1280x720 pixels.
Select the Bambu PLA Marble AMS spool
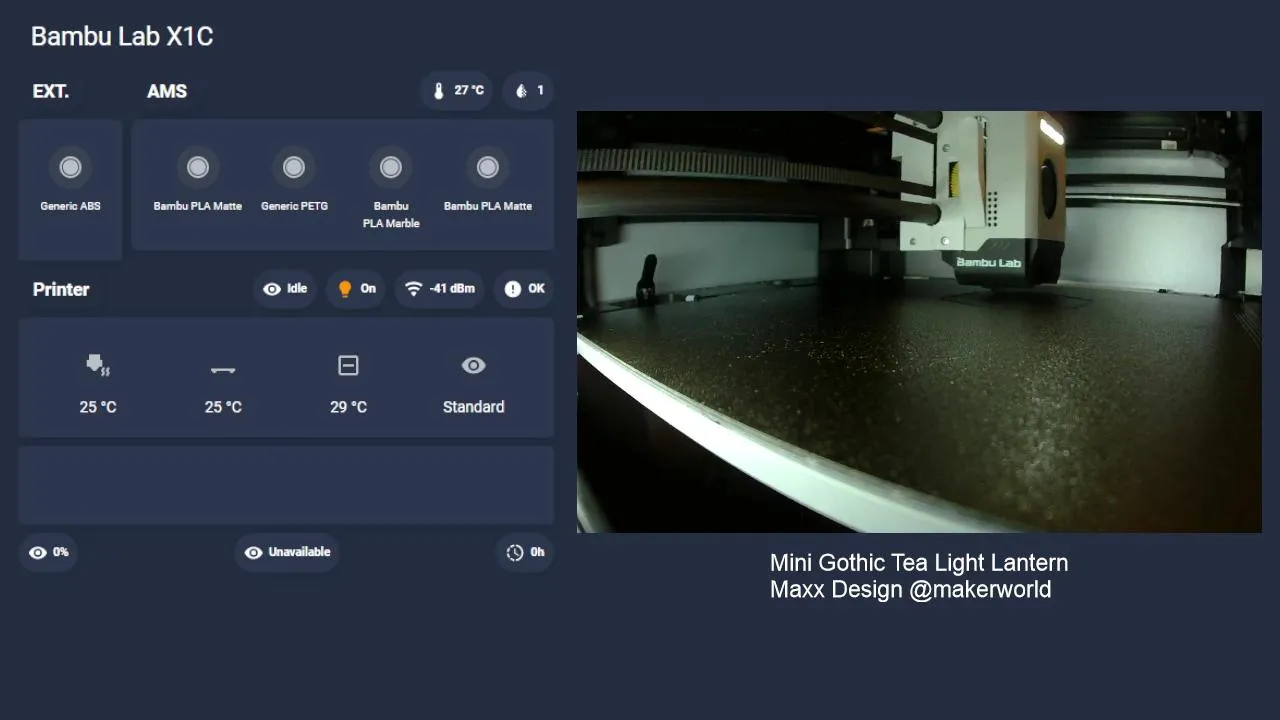coord(391,167)
